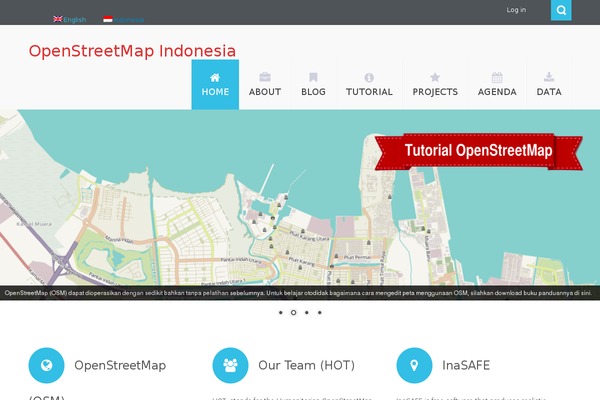Viewport: 600px width, 400px height.
Task: Click the house icon above HOME
Action: [x=215, y=78]
